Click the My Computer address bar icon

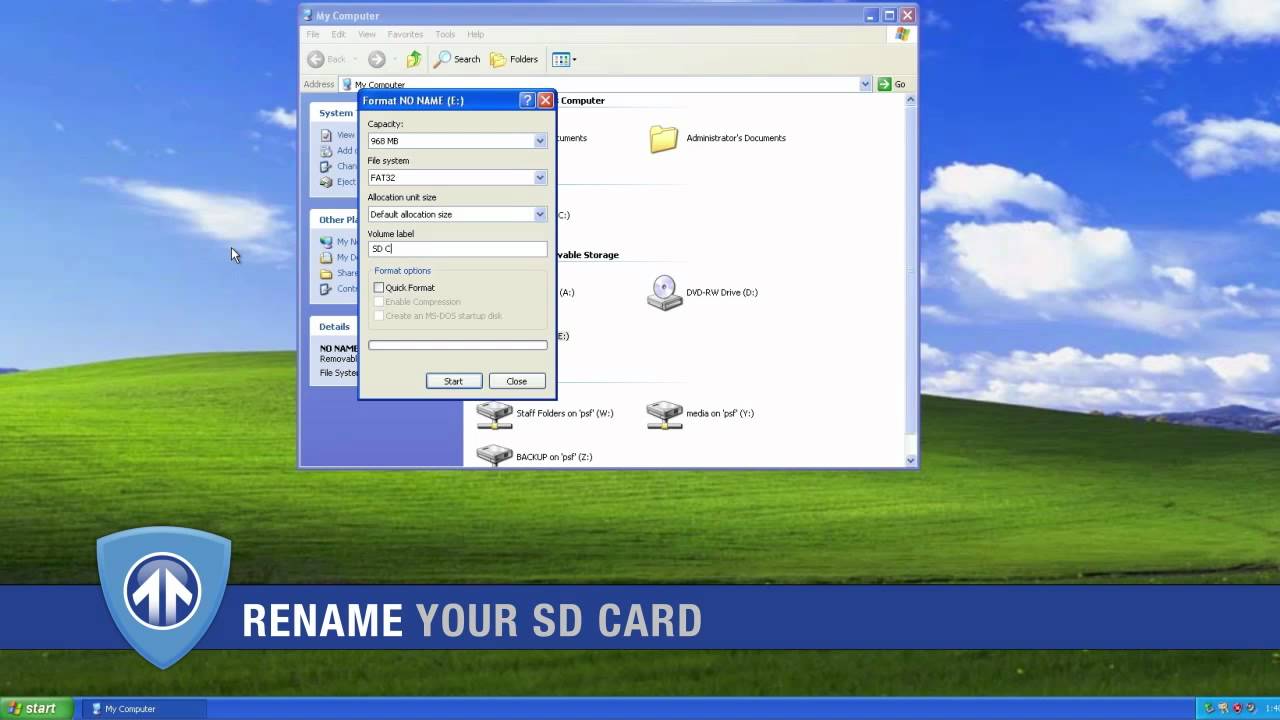tap(346, 85)
